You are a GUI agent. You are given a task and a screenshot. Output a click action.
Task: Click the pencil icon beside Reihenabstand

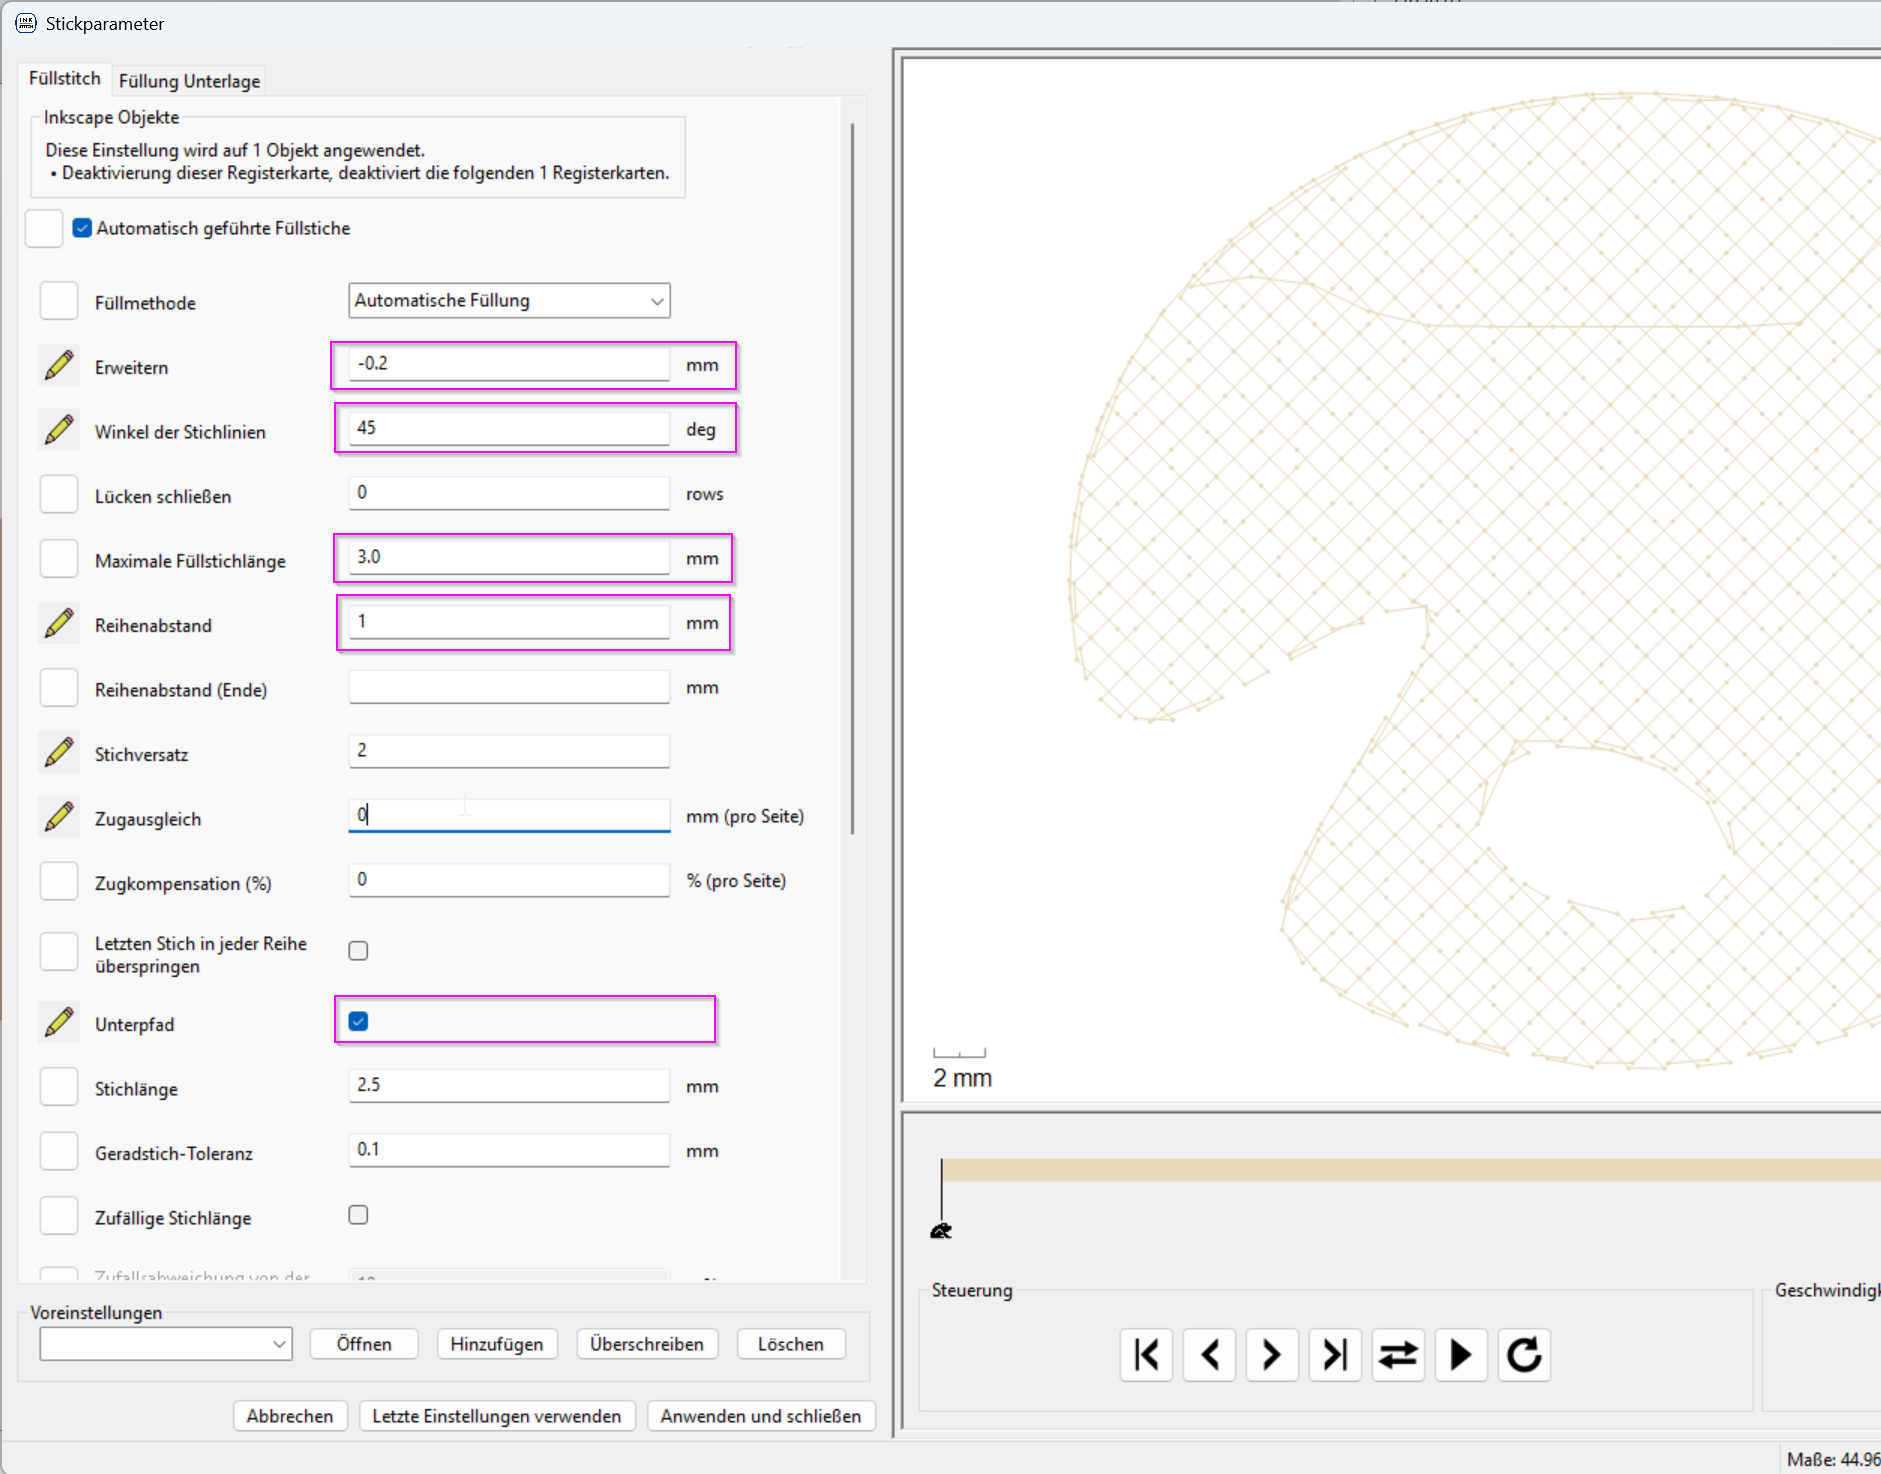coord(59,624)
